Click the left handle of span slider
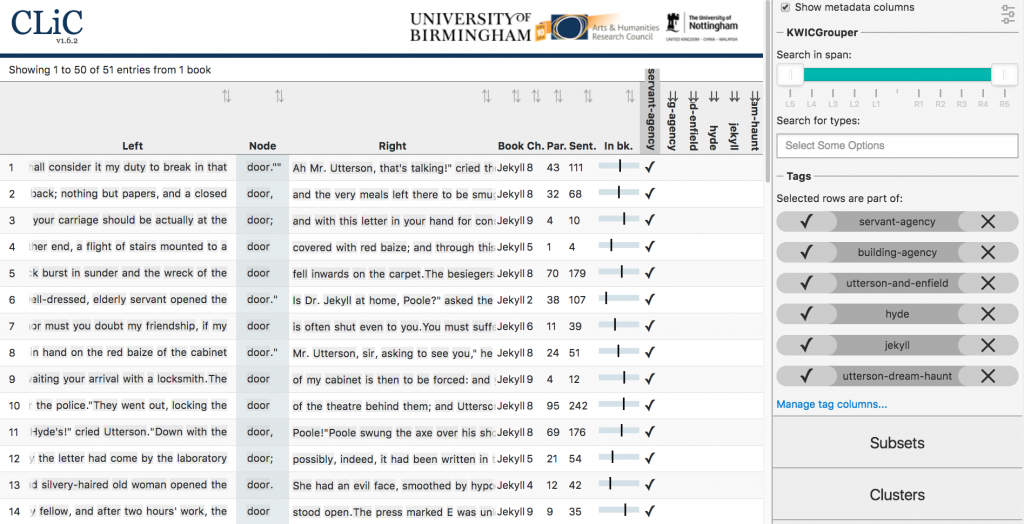The image size is (1024, 524). pyautogui.click(x=790, y=76)
